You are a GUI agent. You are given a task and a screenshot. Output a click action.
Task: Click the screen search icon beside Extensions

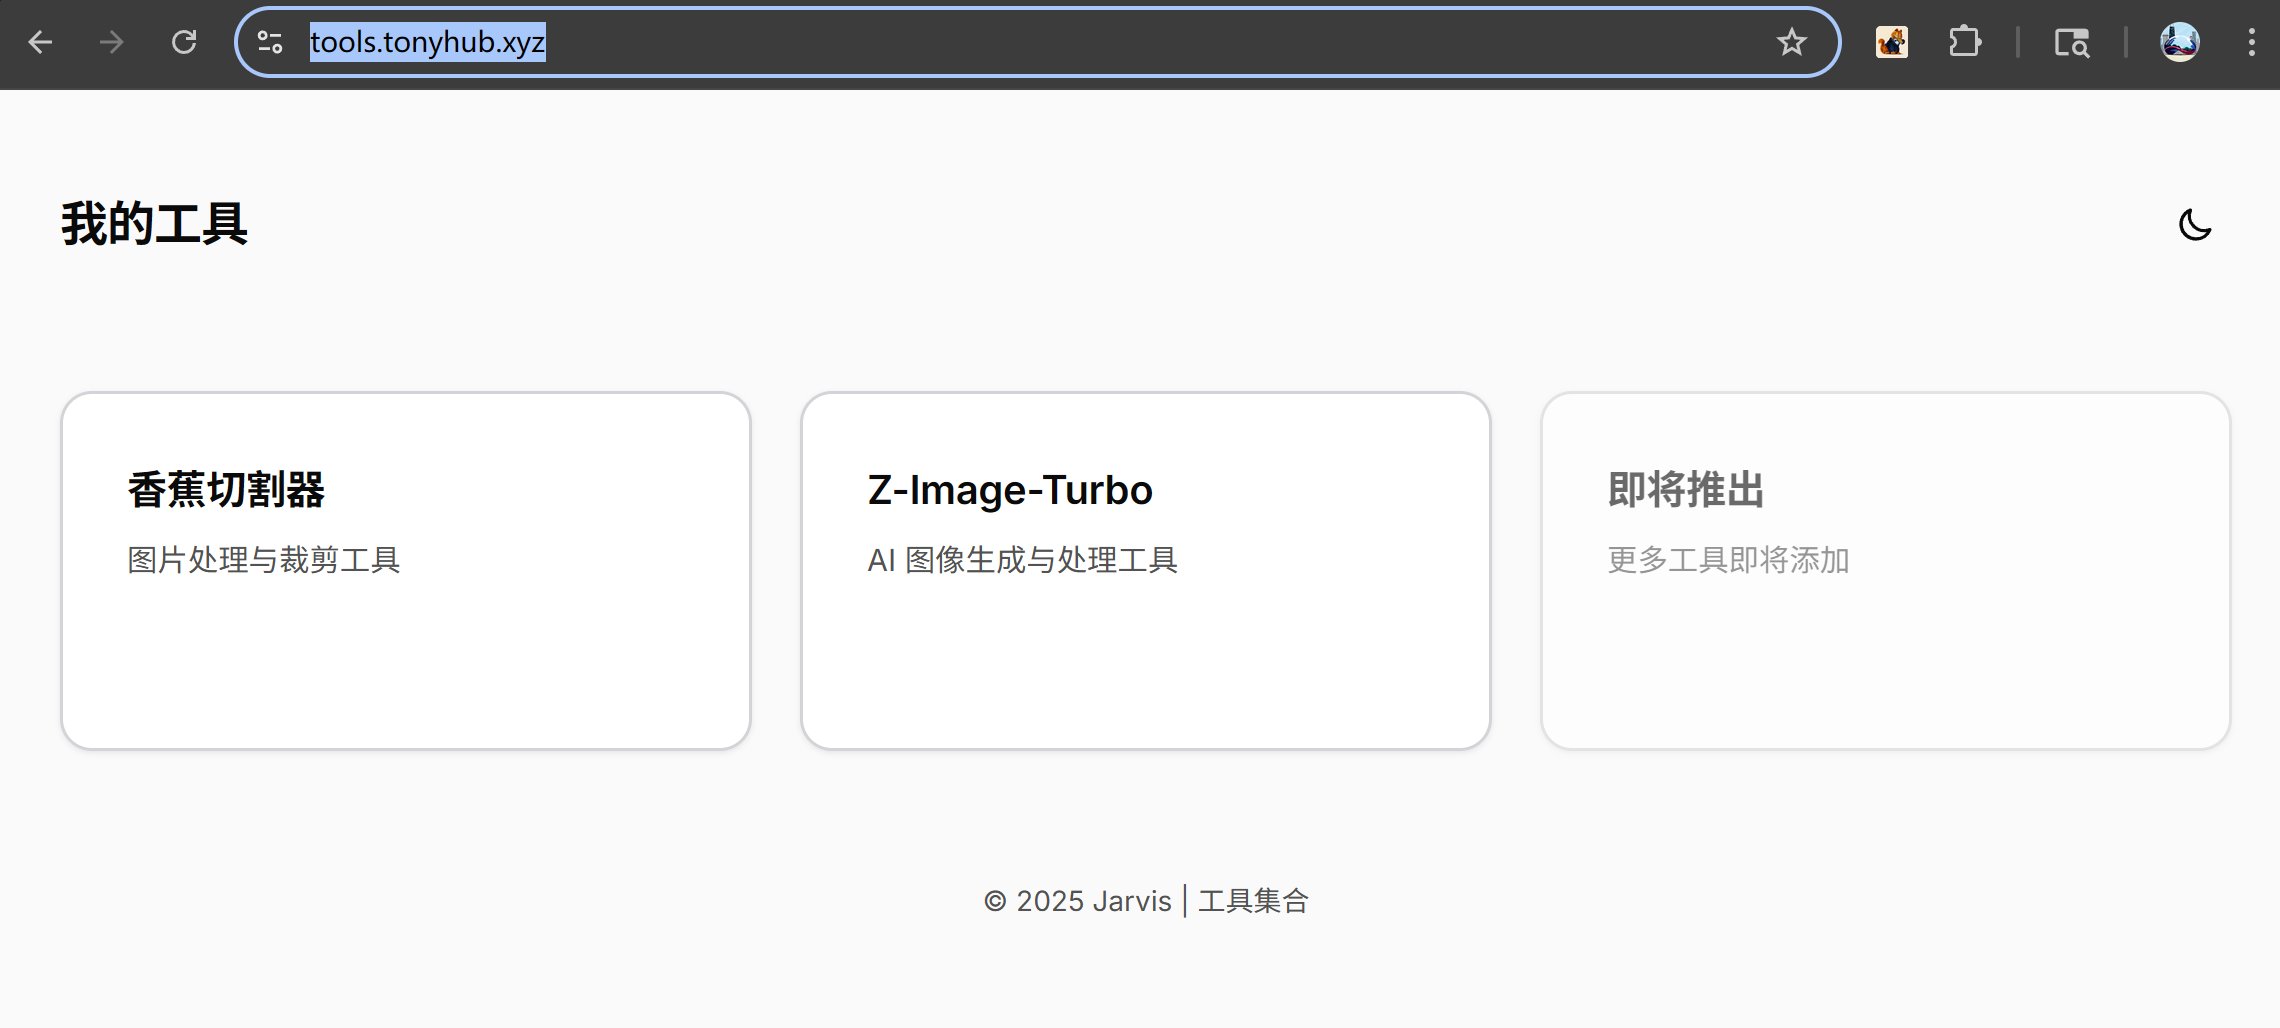coord(2071,42)
